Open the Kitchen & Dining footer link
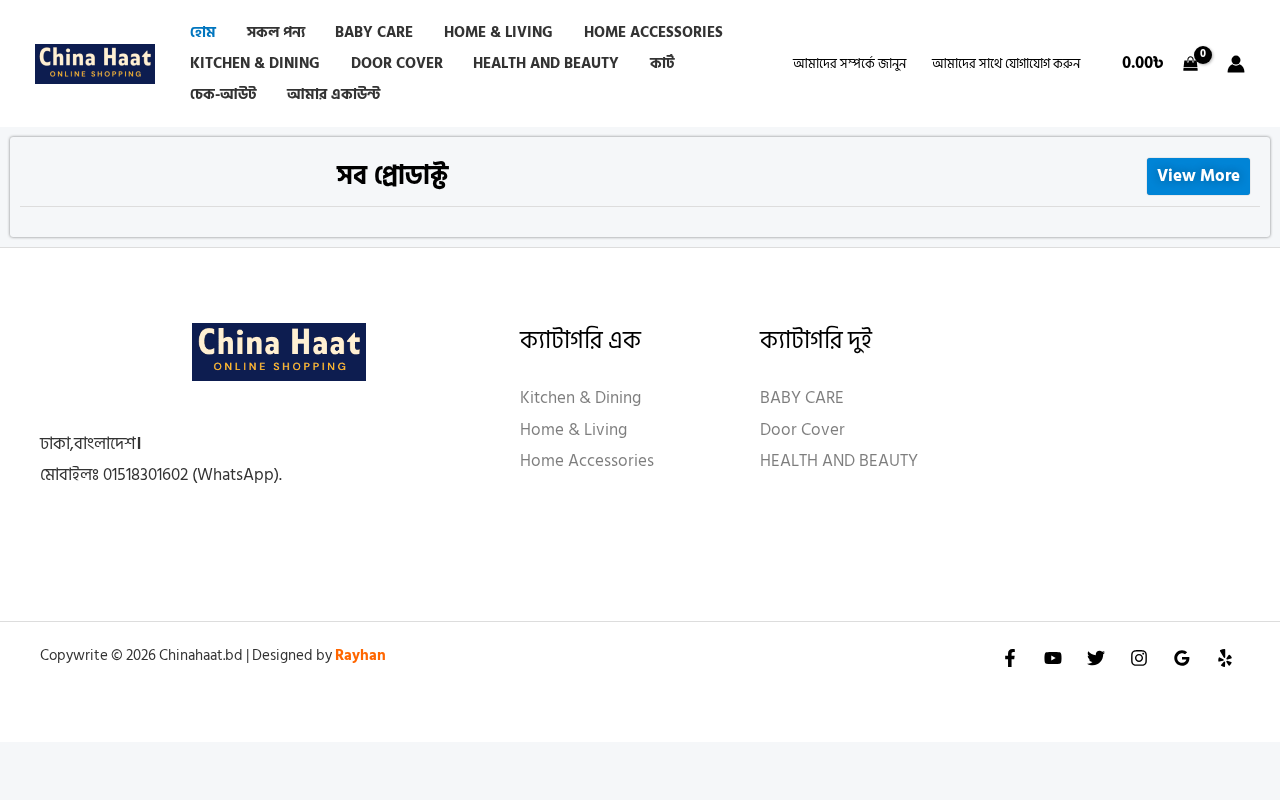Image resolution: width=1280 pixels, height=800 pixels. point(580,398)
